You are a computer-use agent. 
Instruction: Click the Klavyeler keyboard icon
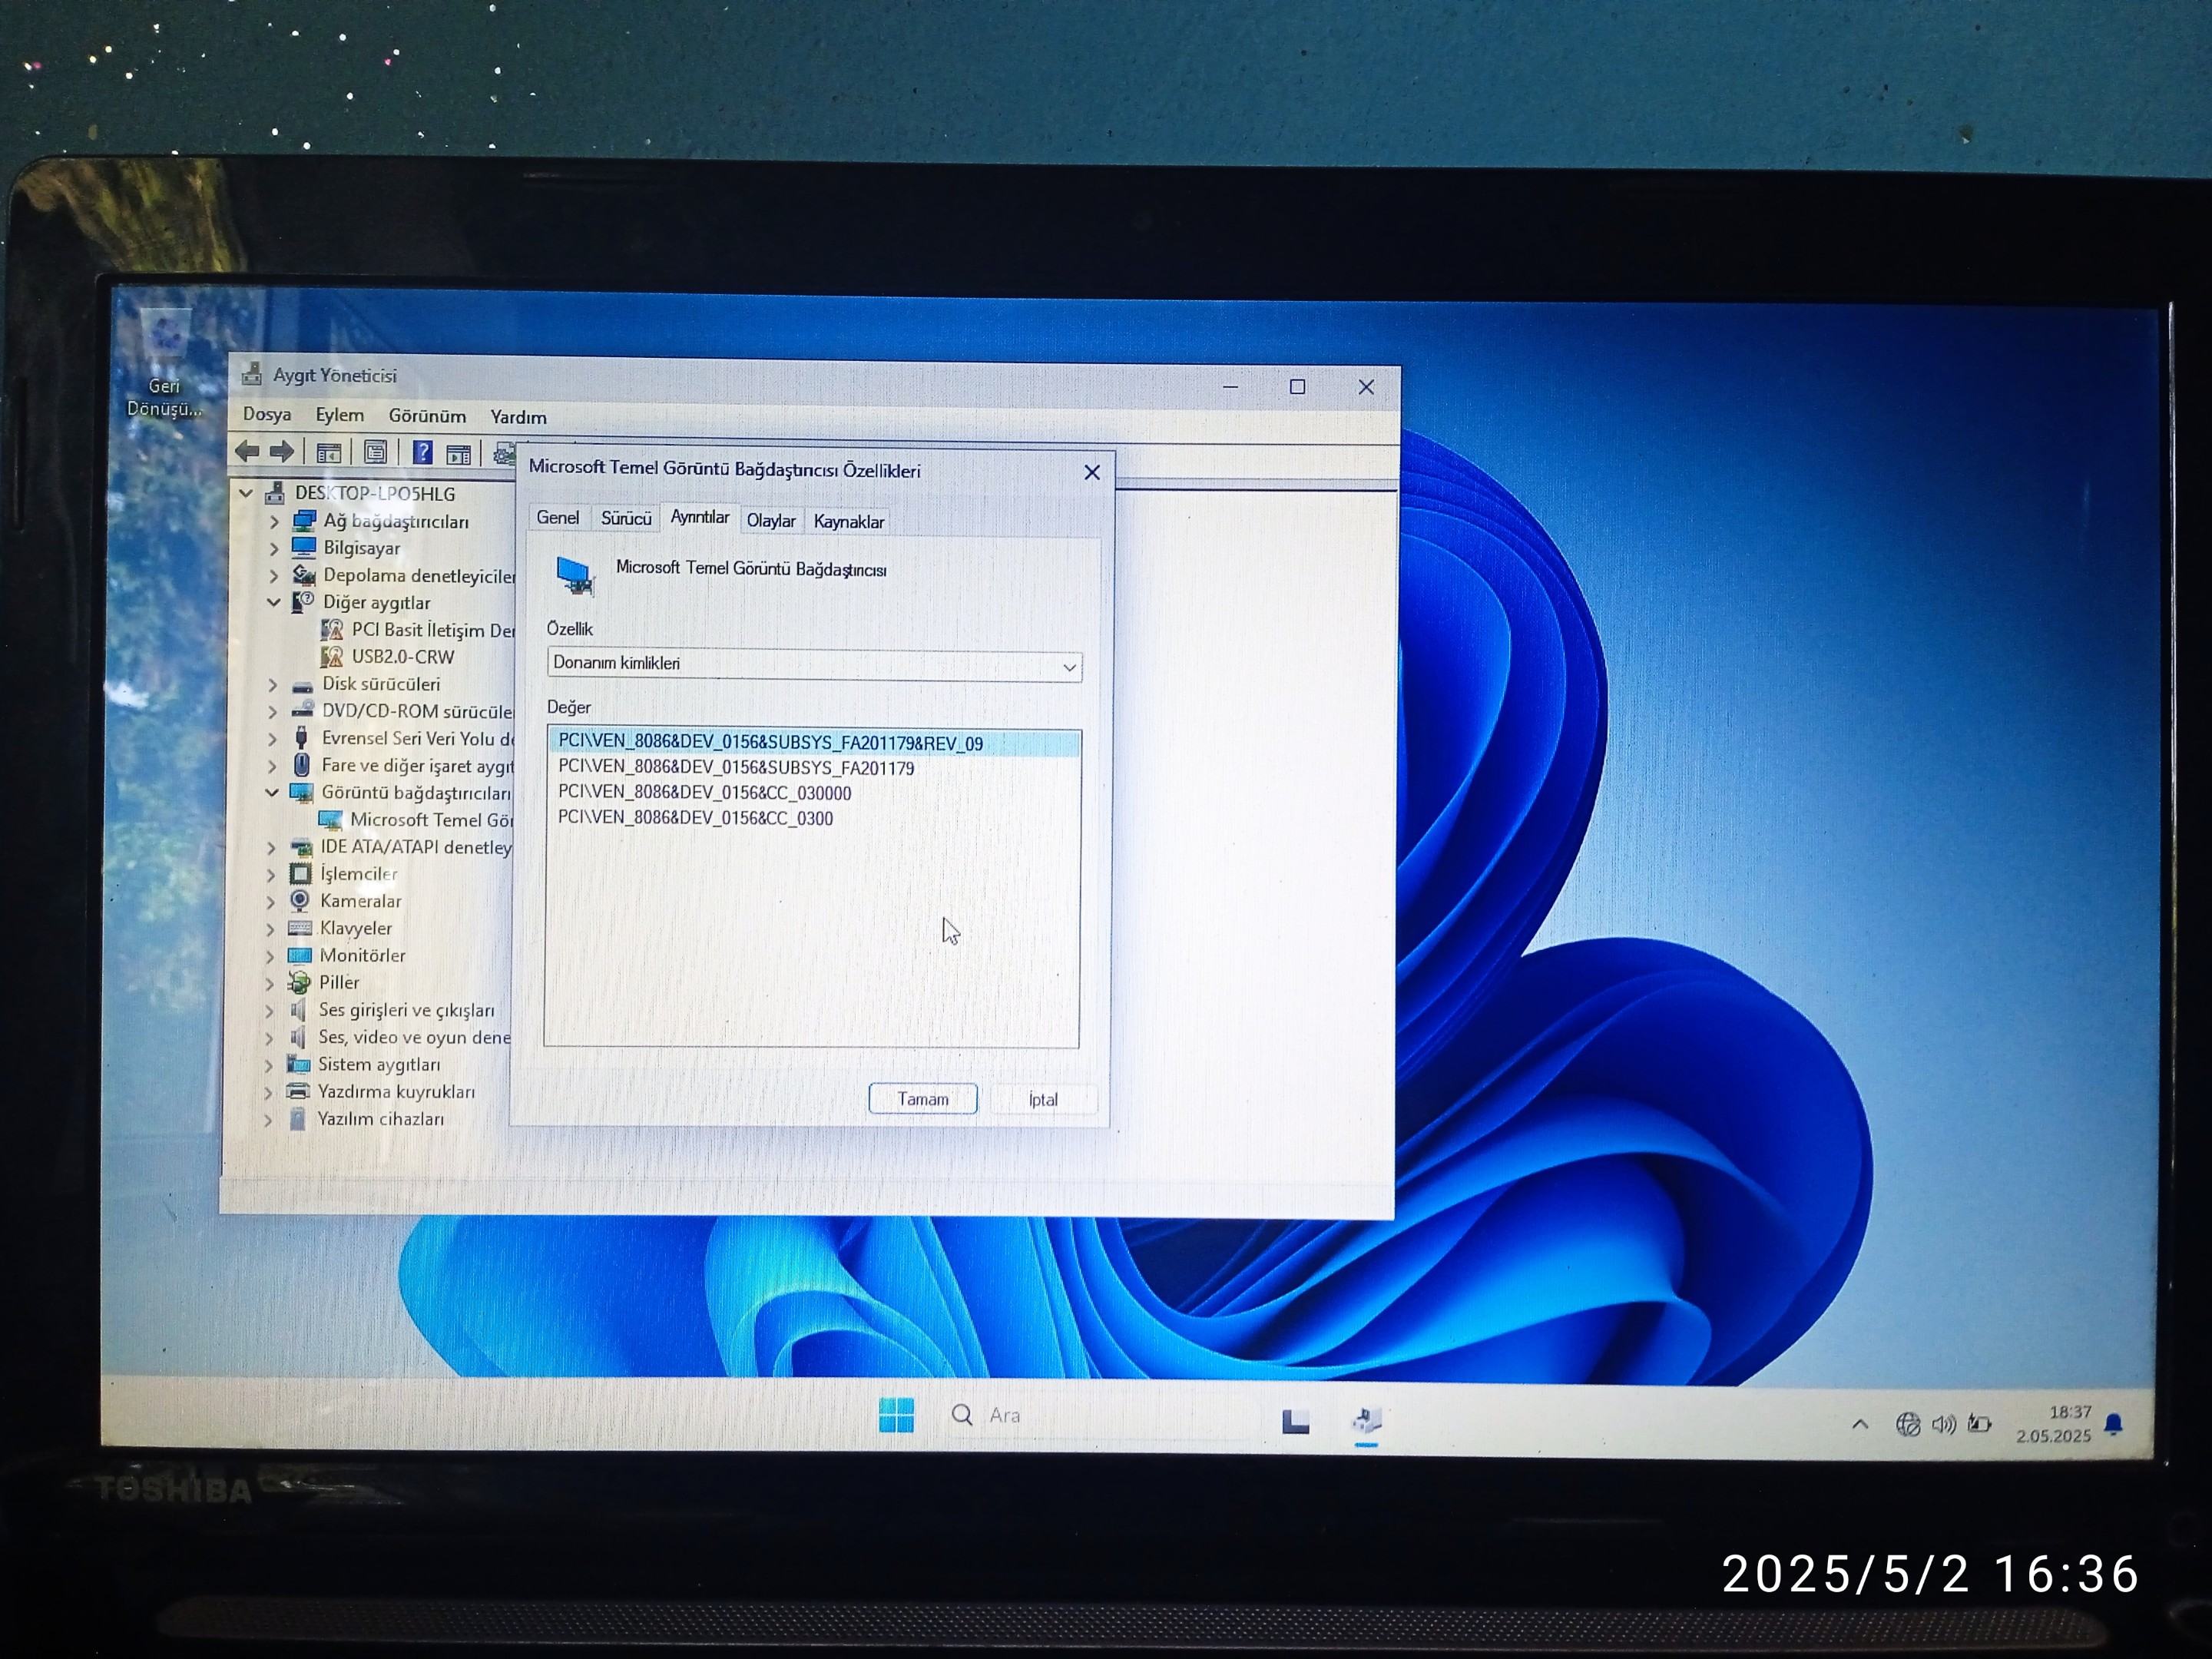coord(300,928)
